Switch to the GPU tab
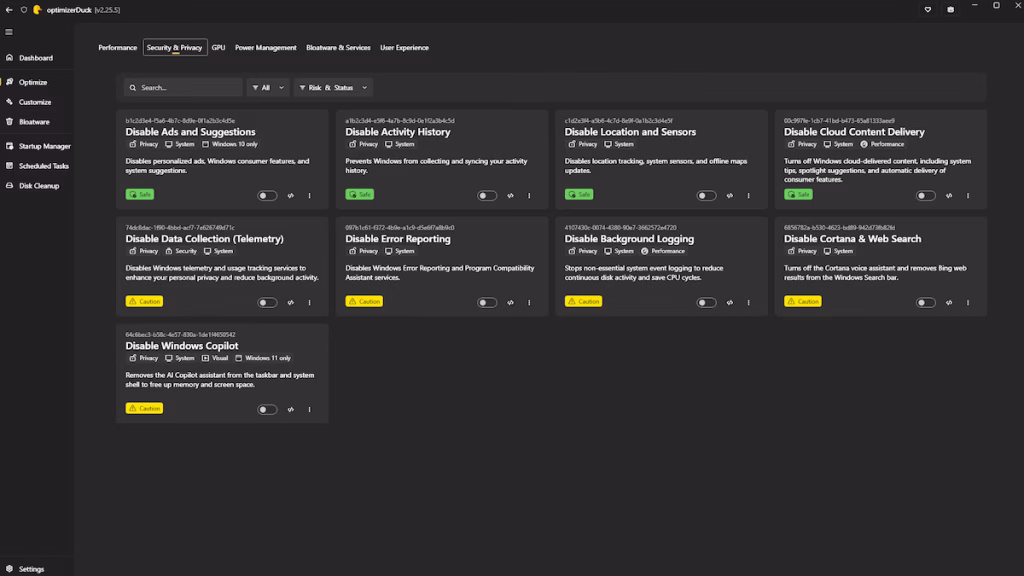1024x576 pixels. click(218, 48)
